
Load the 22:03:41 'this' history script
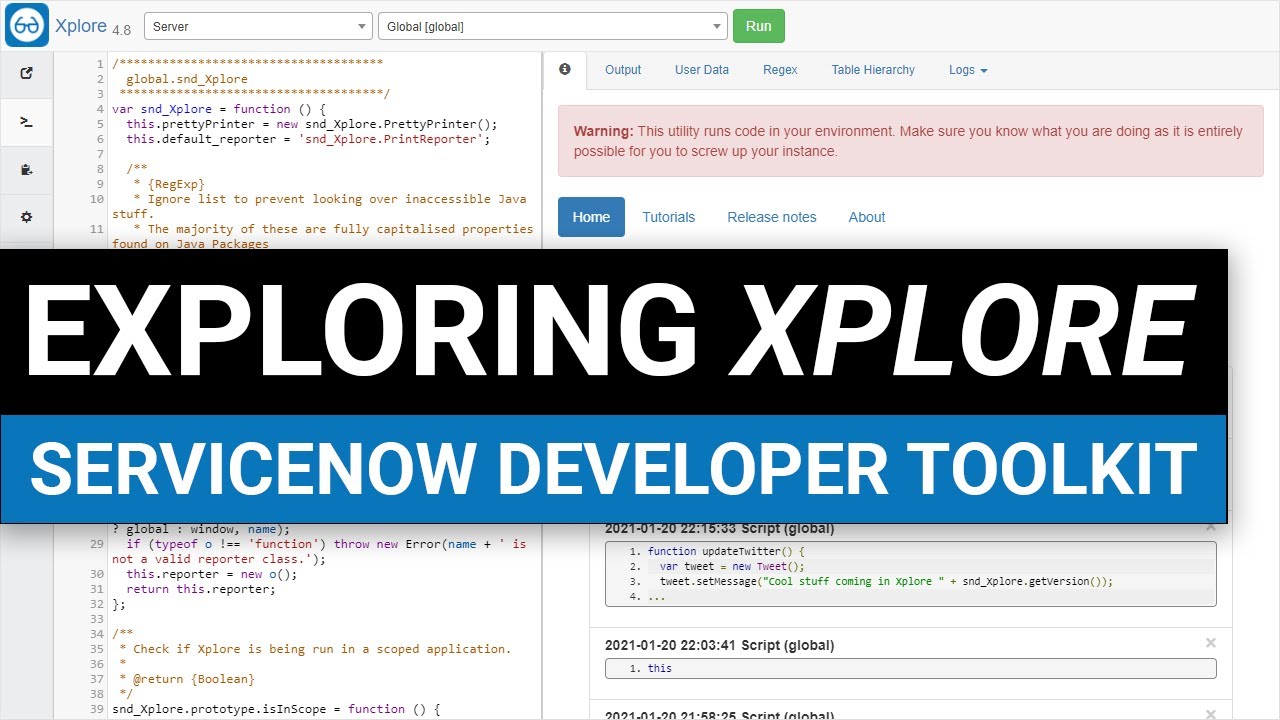pyautogui.click(x=911, y=668)
